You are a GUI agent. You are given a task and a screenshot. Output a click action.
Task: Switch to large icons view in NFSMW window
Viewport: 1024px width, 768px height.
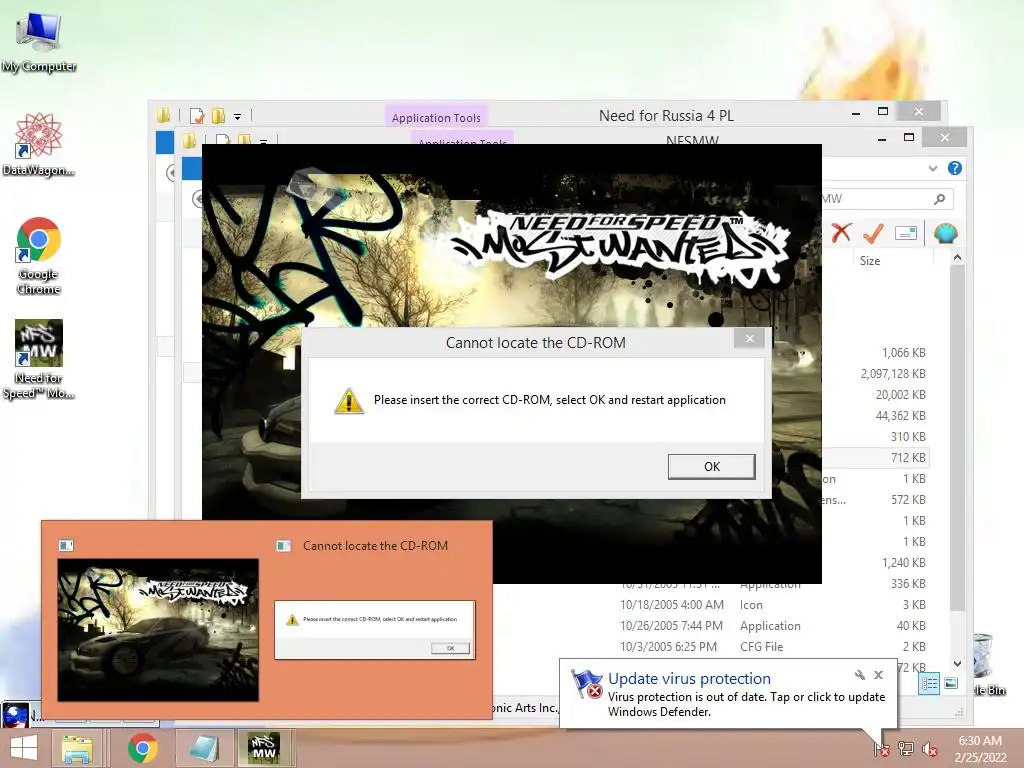[951, 684]
